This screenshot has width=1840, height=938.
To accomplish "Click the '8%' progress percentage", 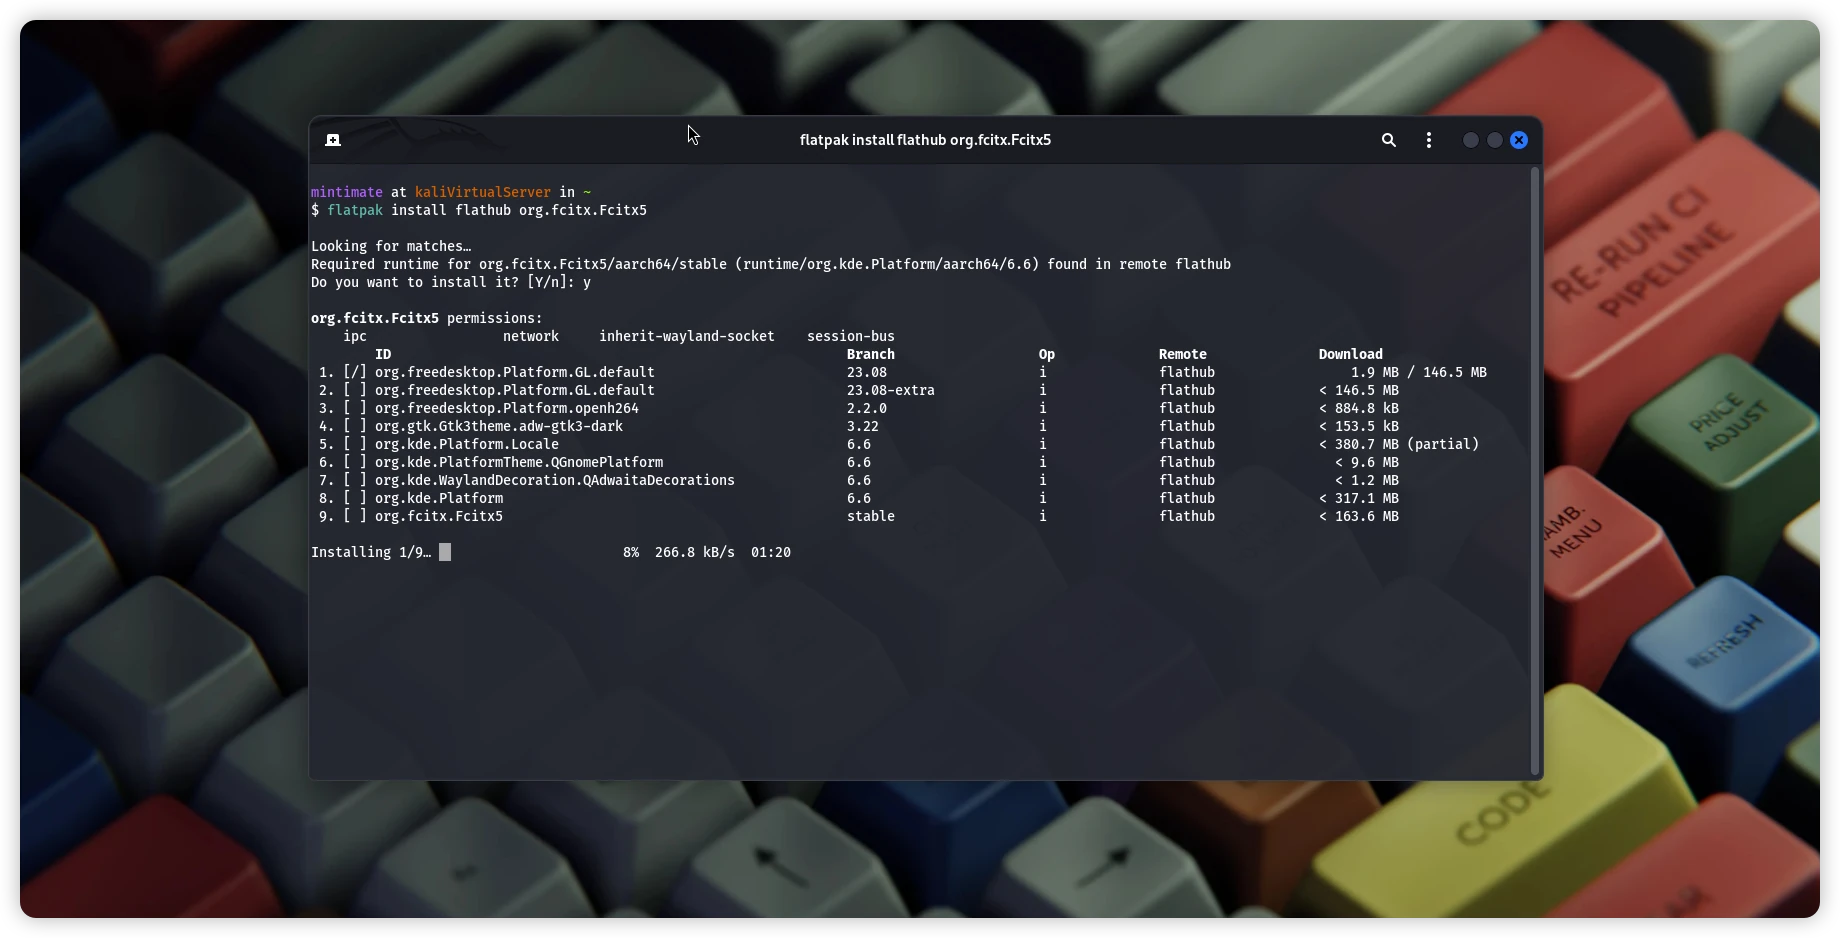I will pos(631,552).
